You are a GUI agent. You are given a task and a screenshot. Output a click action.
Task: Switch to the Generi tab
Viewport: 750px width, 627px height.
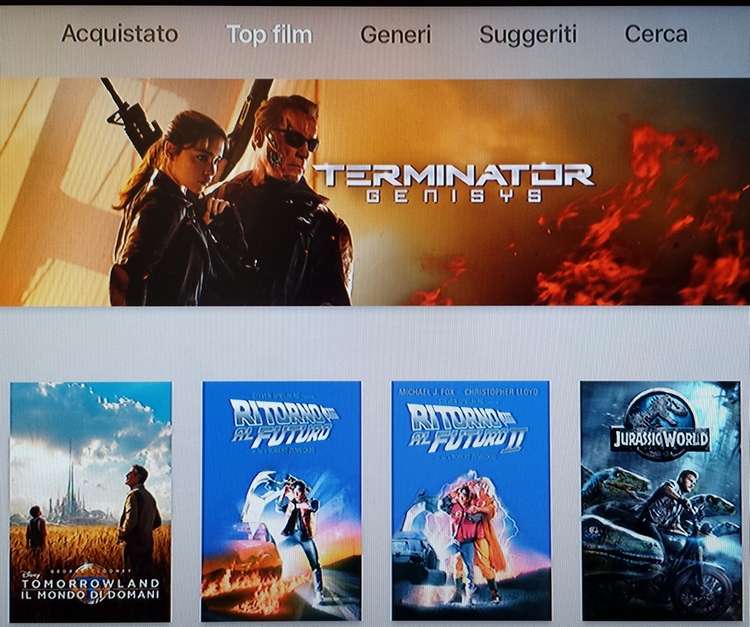pos(396,35)
